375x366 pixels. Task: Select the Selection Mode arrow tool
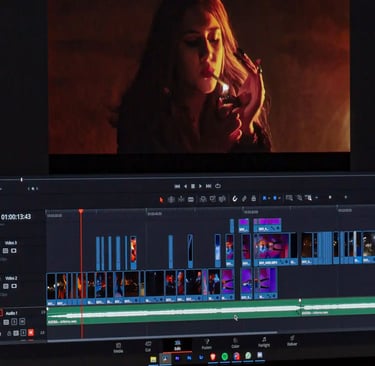tap(162, 199)
